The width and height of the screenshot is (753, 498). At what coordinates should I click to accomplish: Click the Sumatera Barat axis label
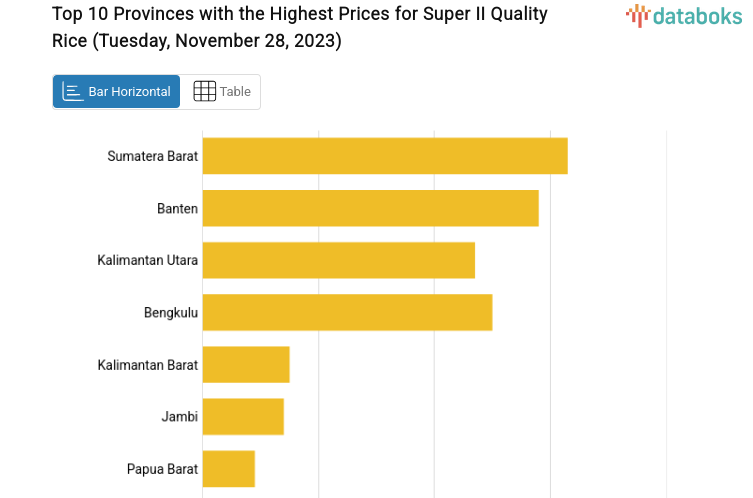point(153,156)
